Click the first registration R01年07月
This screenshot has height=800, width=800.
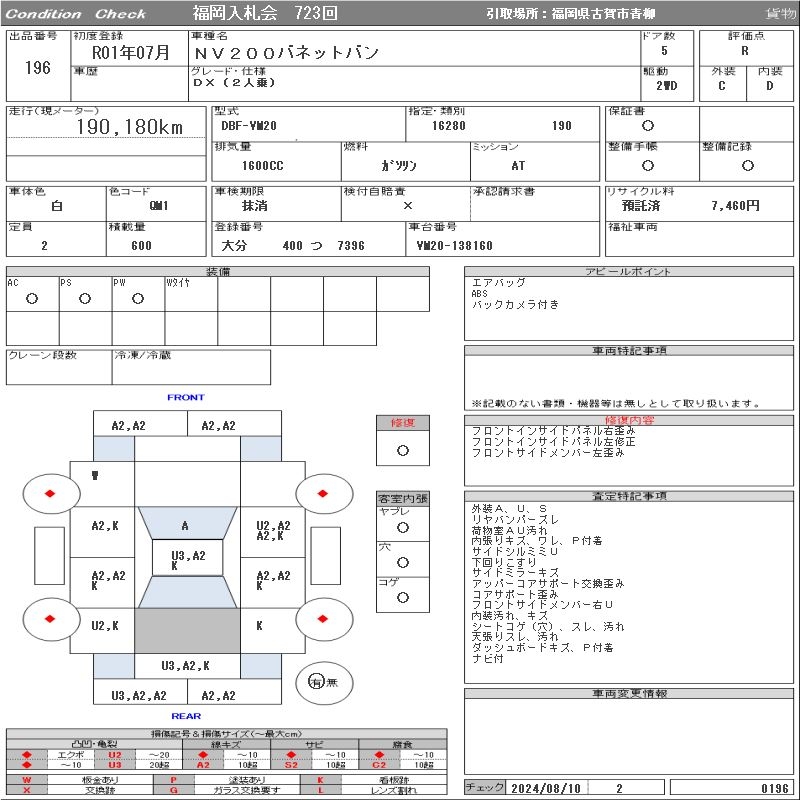[x=131, y=52]
